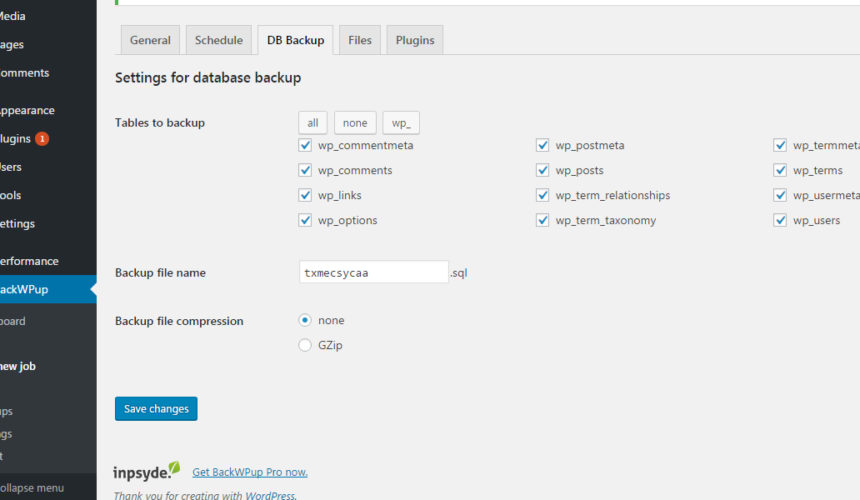
Task: Click the 'wp_' prefix button
Action: [401, 123]
